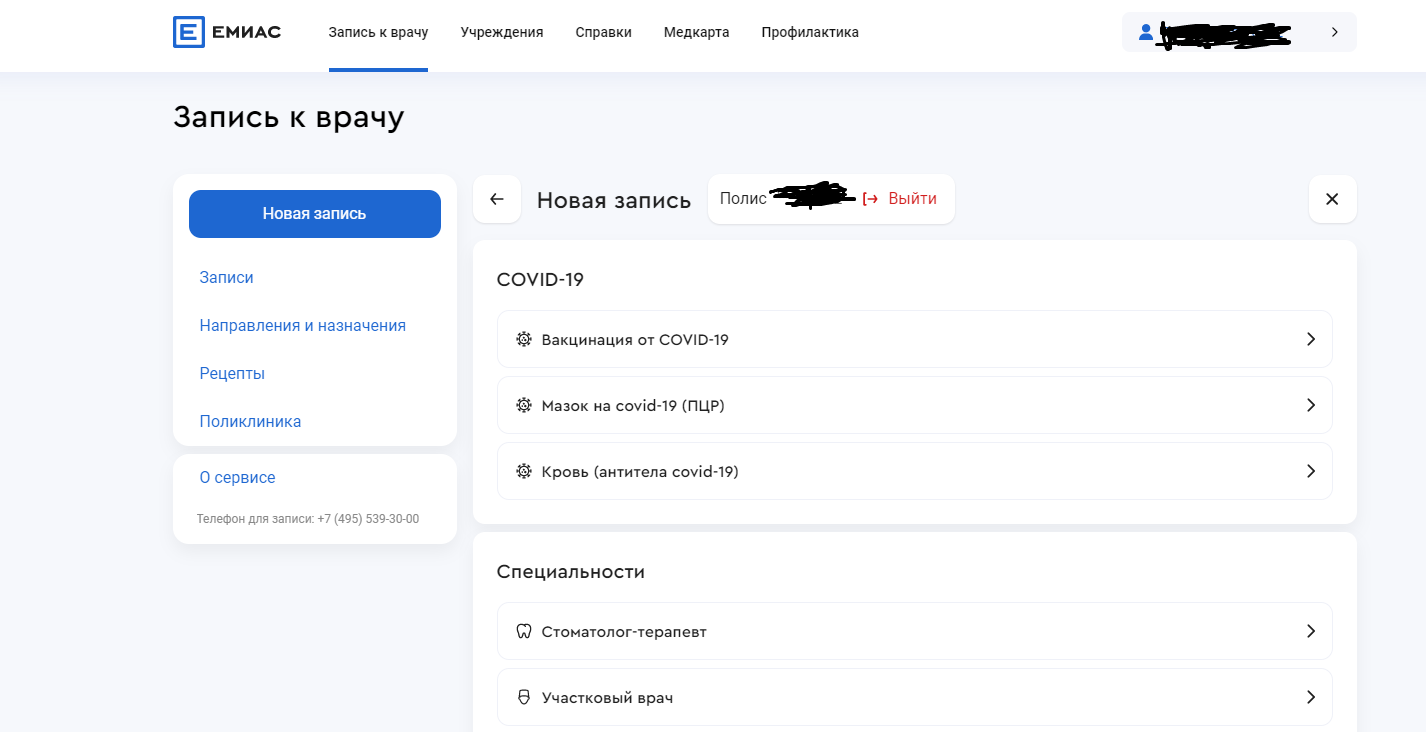Click the back arrow next to Новая запись
Viewport: 1426px width, 732px height.
pyautogui.click(x=497, y=199)
